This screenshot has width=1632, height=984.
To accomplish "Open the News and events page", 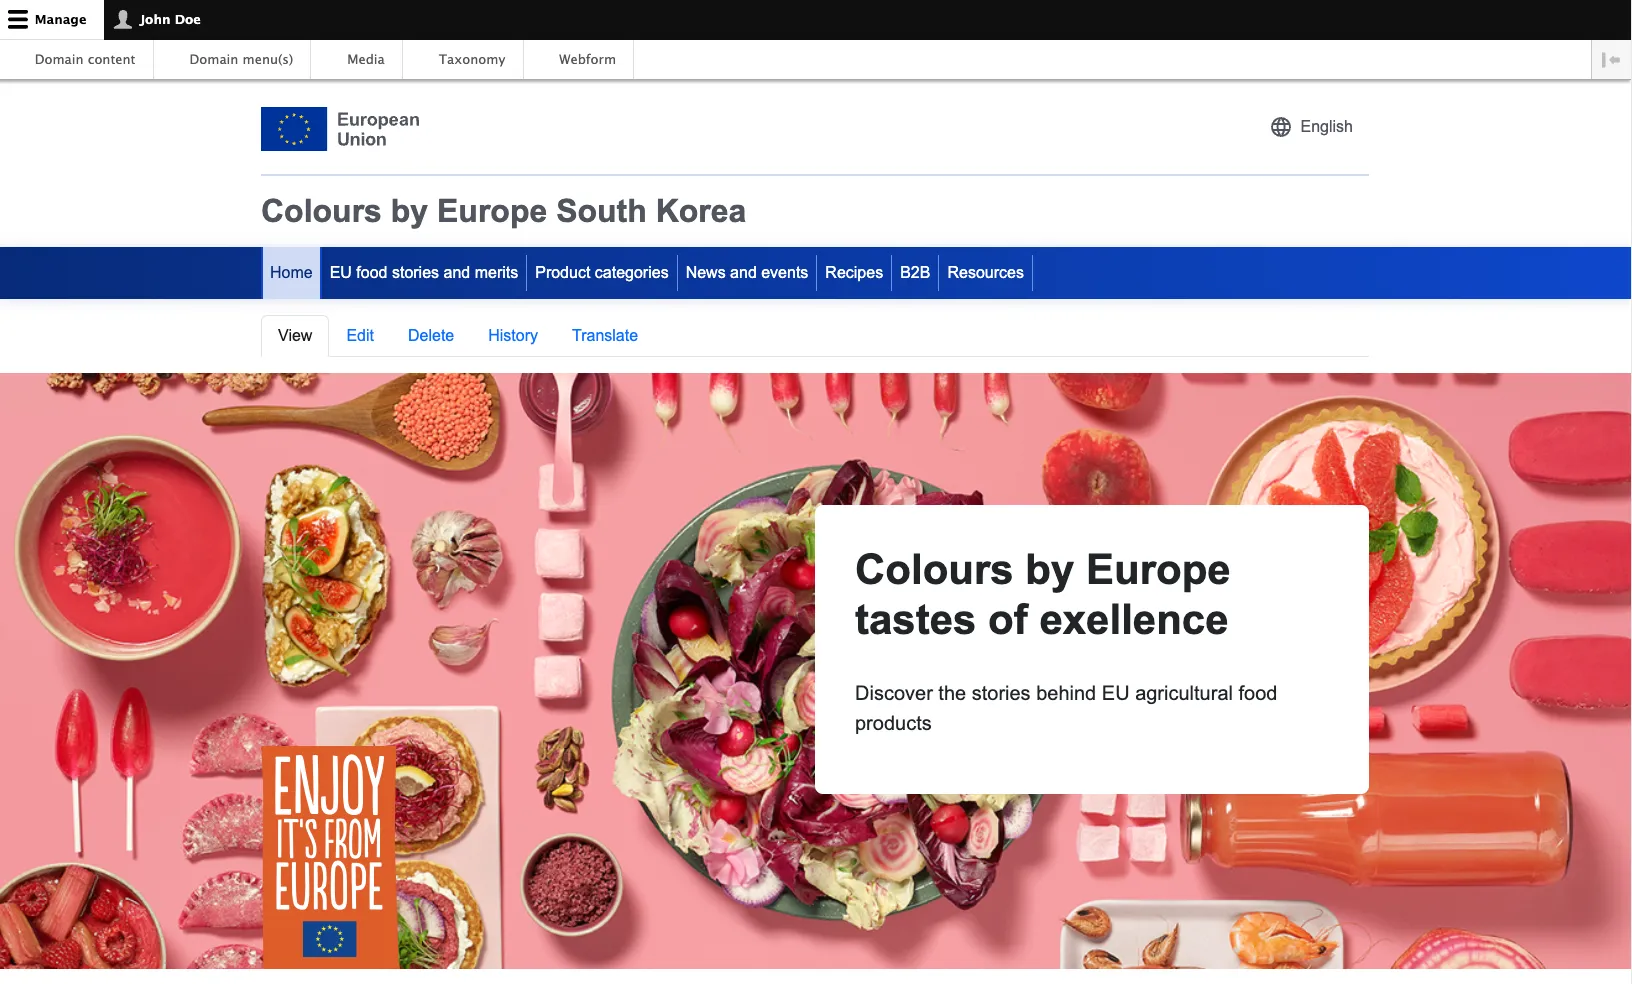I will click(746, 273).
